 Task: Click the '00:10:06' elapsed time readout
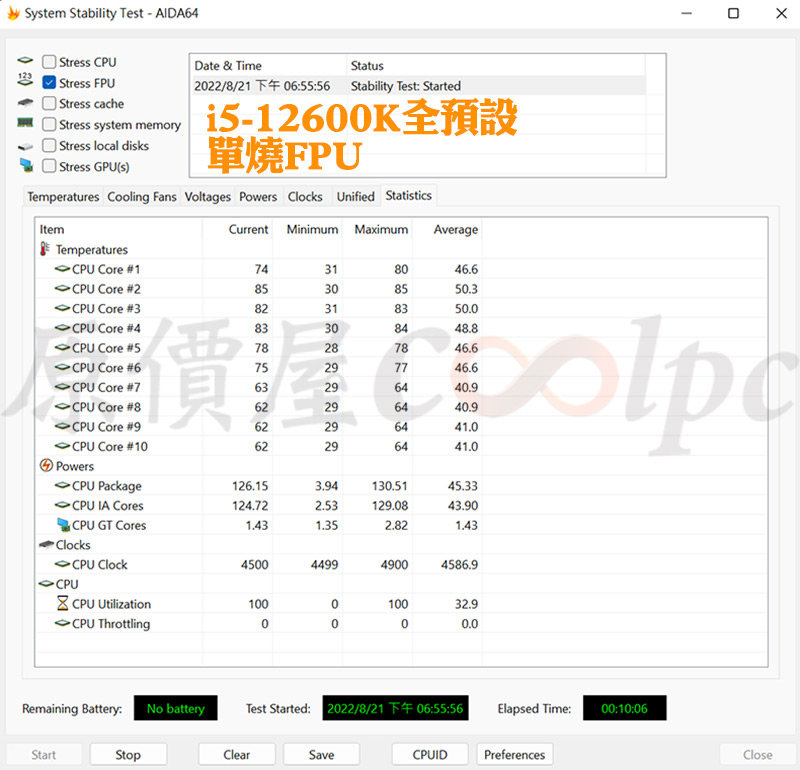click(624, 708)
